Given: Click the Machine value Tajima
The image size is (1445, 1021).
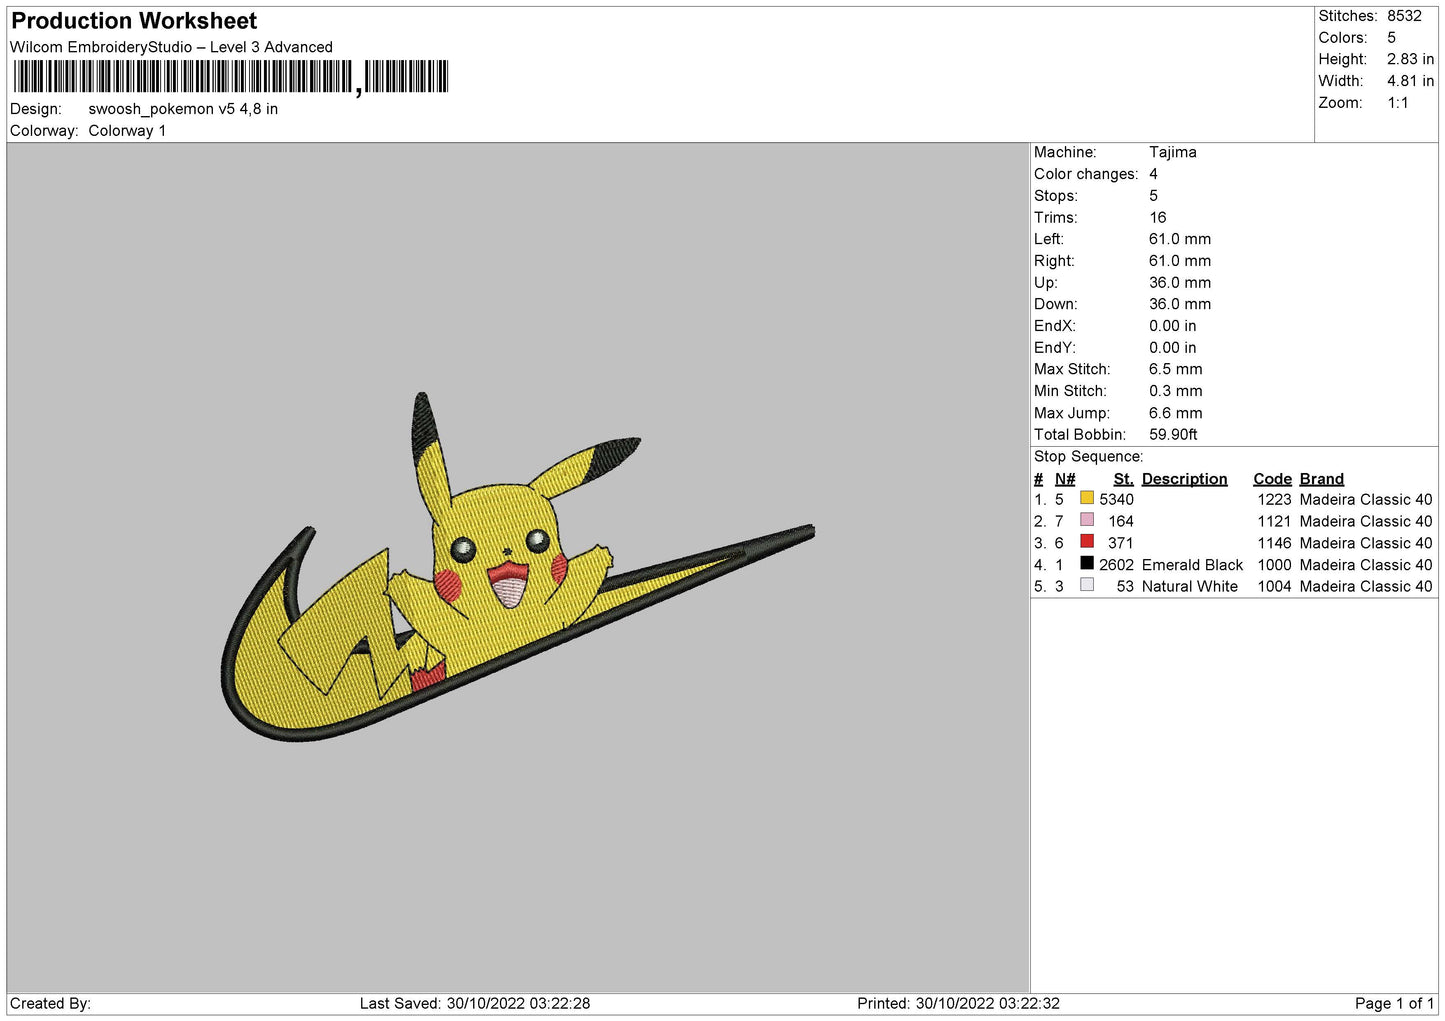Looking at the screenshot, I should point(1172,152).
